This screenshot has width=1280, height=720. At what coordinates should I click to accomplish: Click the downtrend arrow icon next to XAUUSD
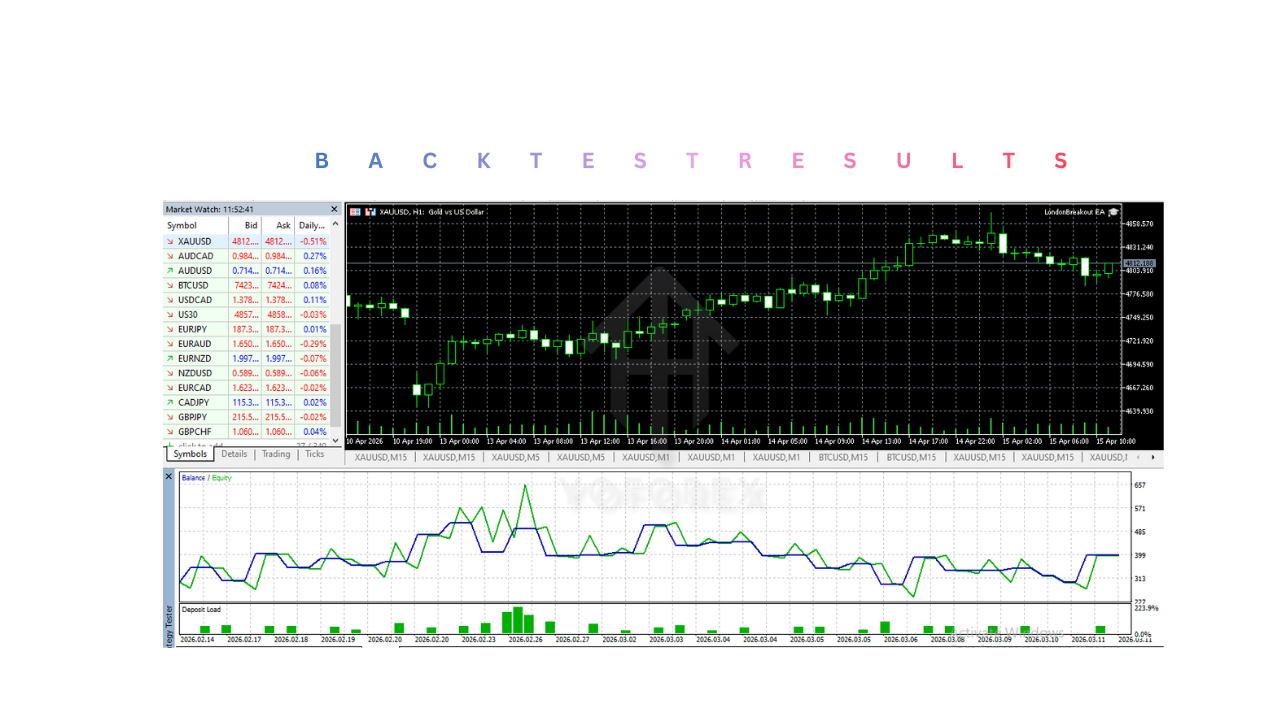[169, 241]
